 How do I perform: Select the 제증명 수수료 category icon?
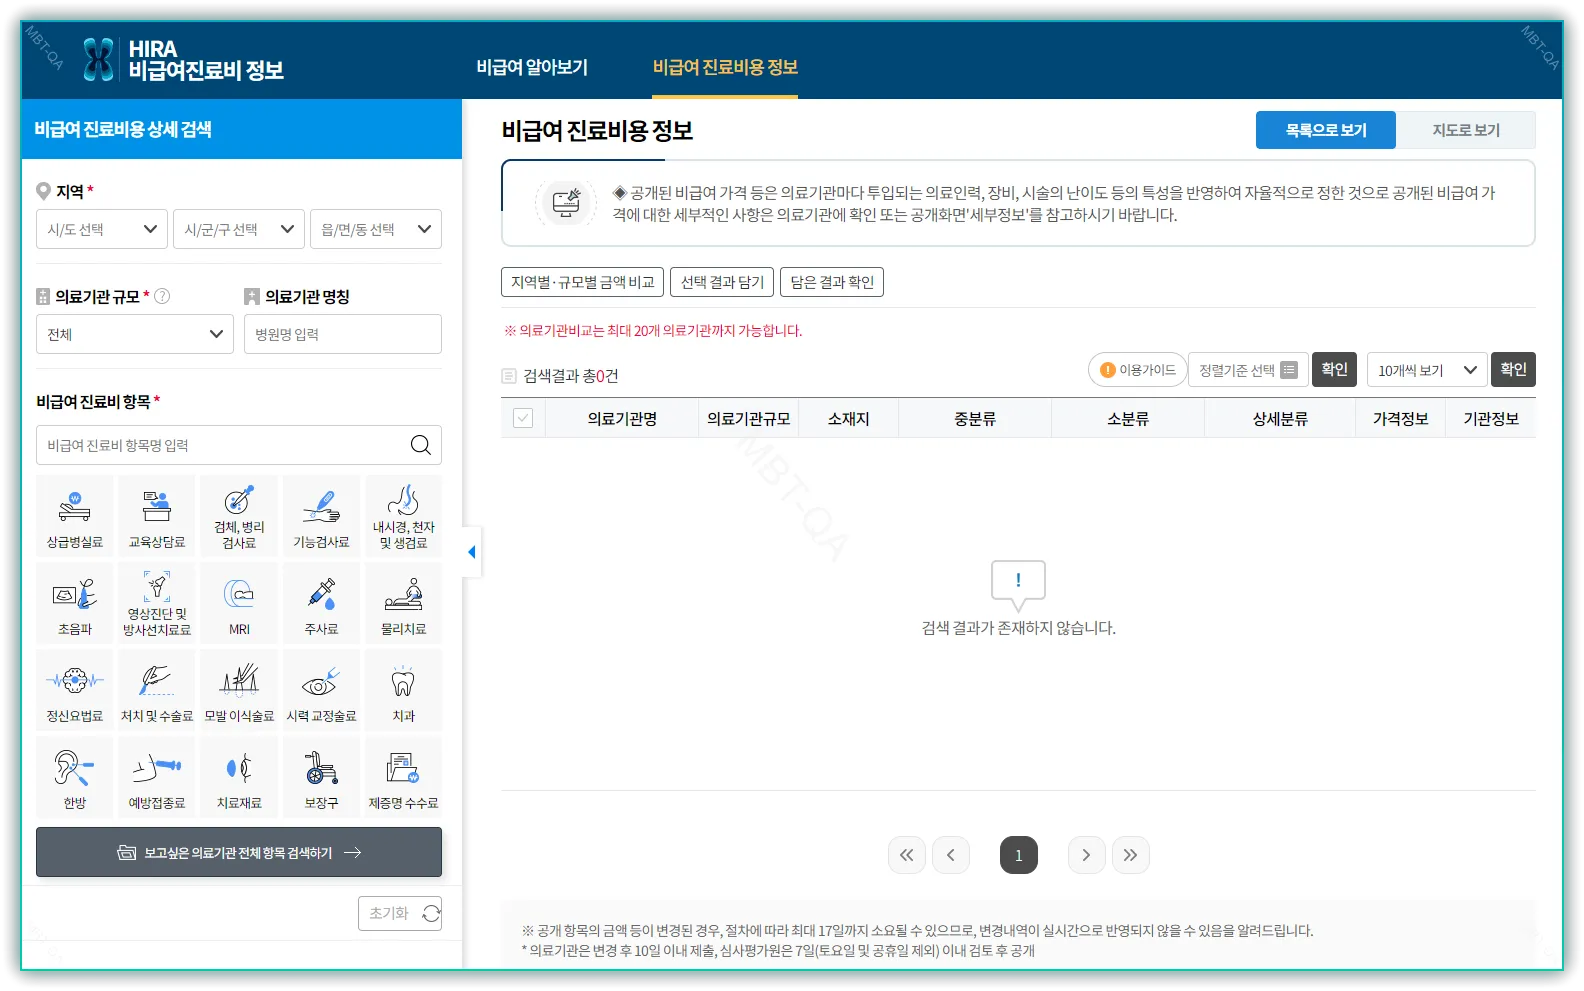(403, 777)
